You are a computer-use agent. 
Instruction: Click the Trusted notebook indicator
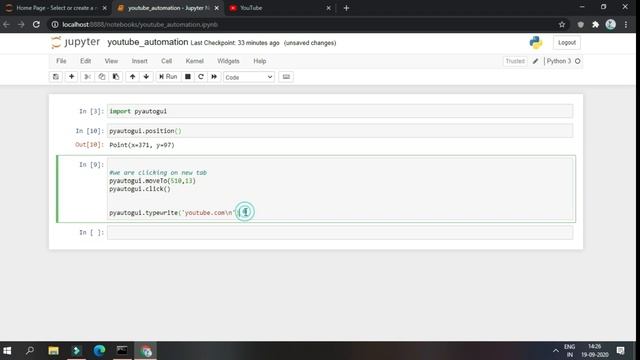(x=515, y=61)
